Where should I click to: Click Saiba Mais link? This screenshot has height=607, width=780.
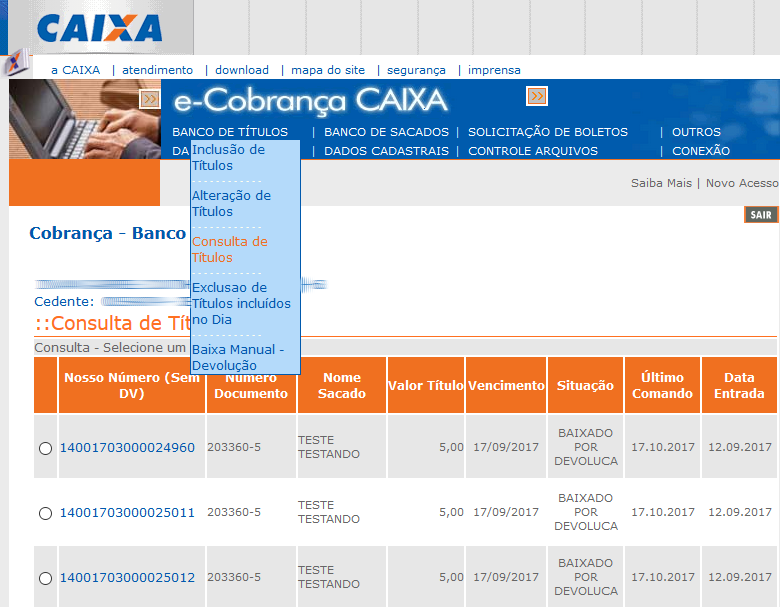tap(661, 183)
